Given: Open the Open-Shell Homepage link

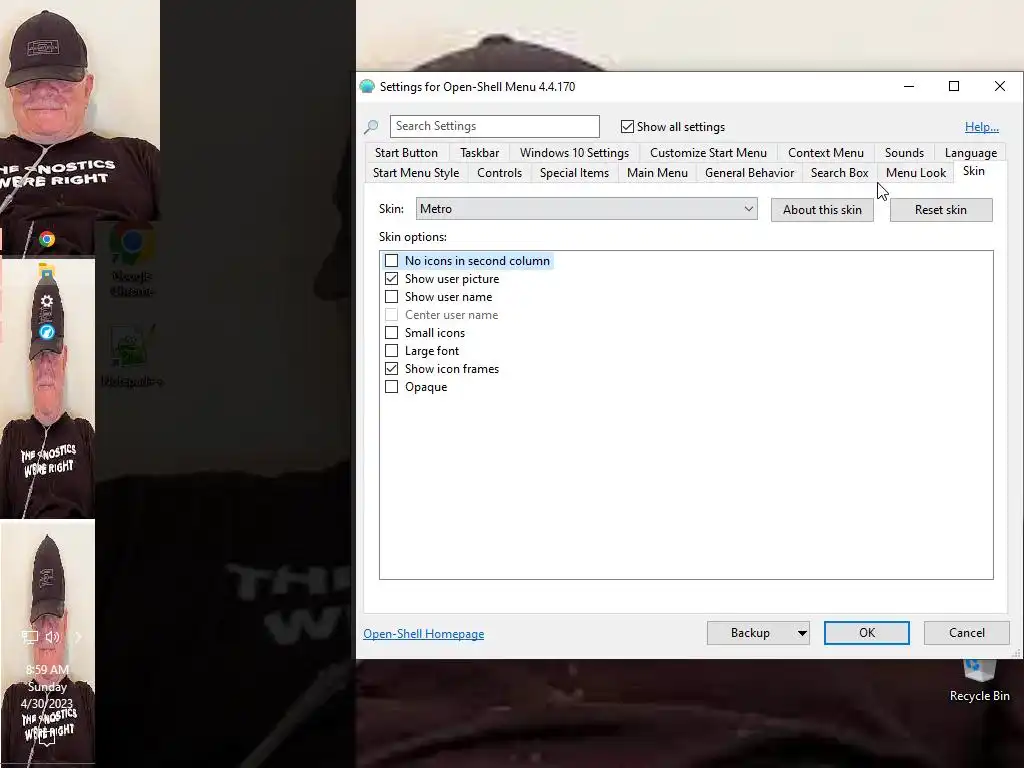Looking at the screenshot, I should click(x=423, y=633).
